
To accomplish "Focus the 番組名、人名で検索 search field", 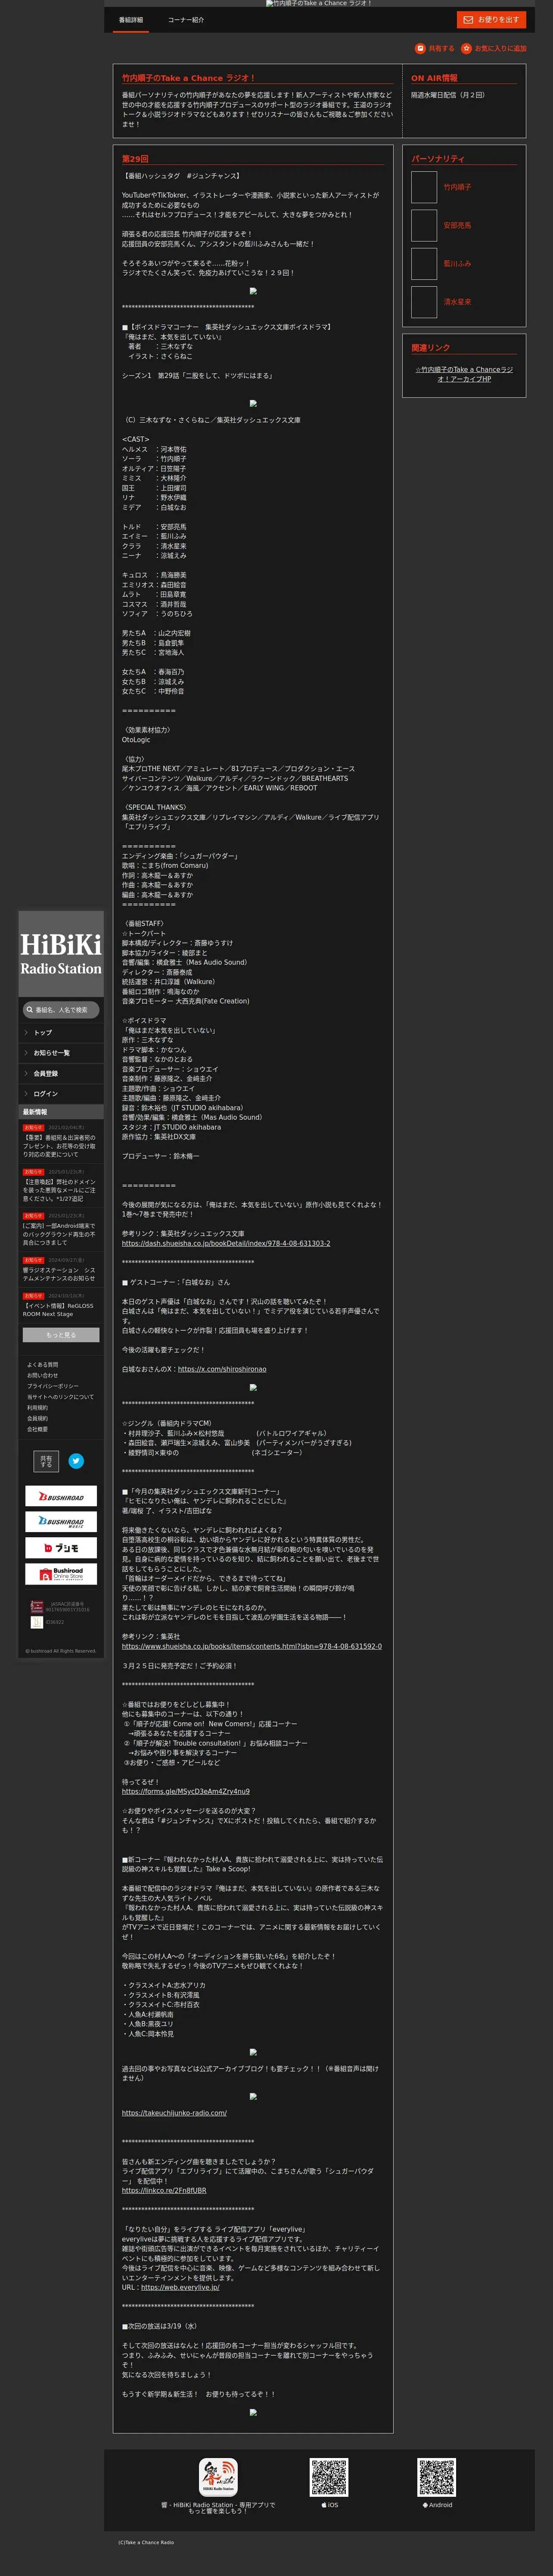I will (61, 1010).
